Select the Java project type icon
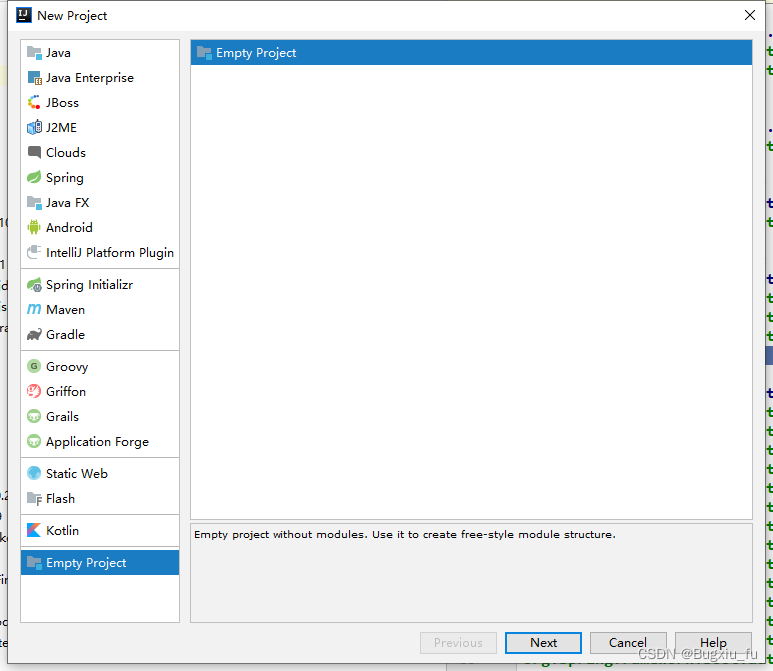Image resolution: width=773 pixels, height=671 pixels. (34, 53)
